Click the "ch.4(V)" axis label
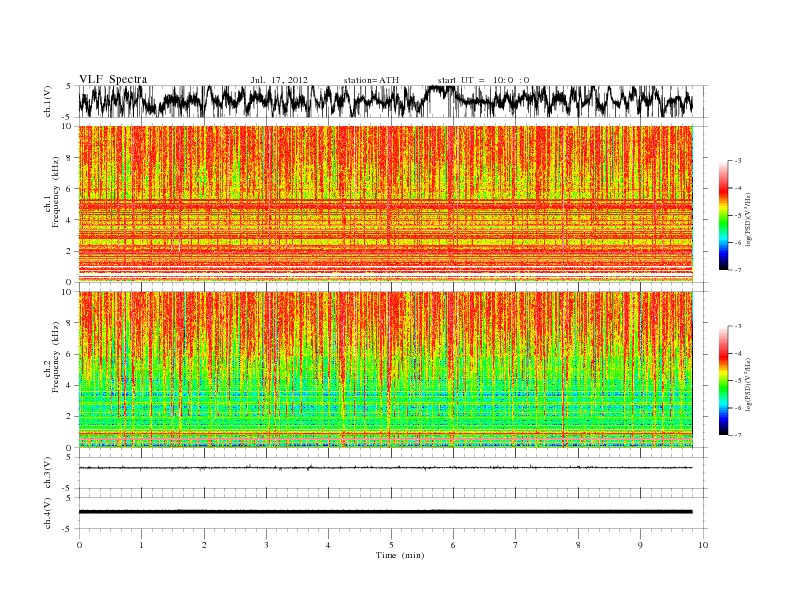Screen dimensions: 792x612 [48, 513]
